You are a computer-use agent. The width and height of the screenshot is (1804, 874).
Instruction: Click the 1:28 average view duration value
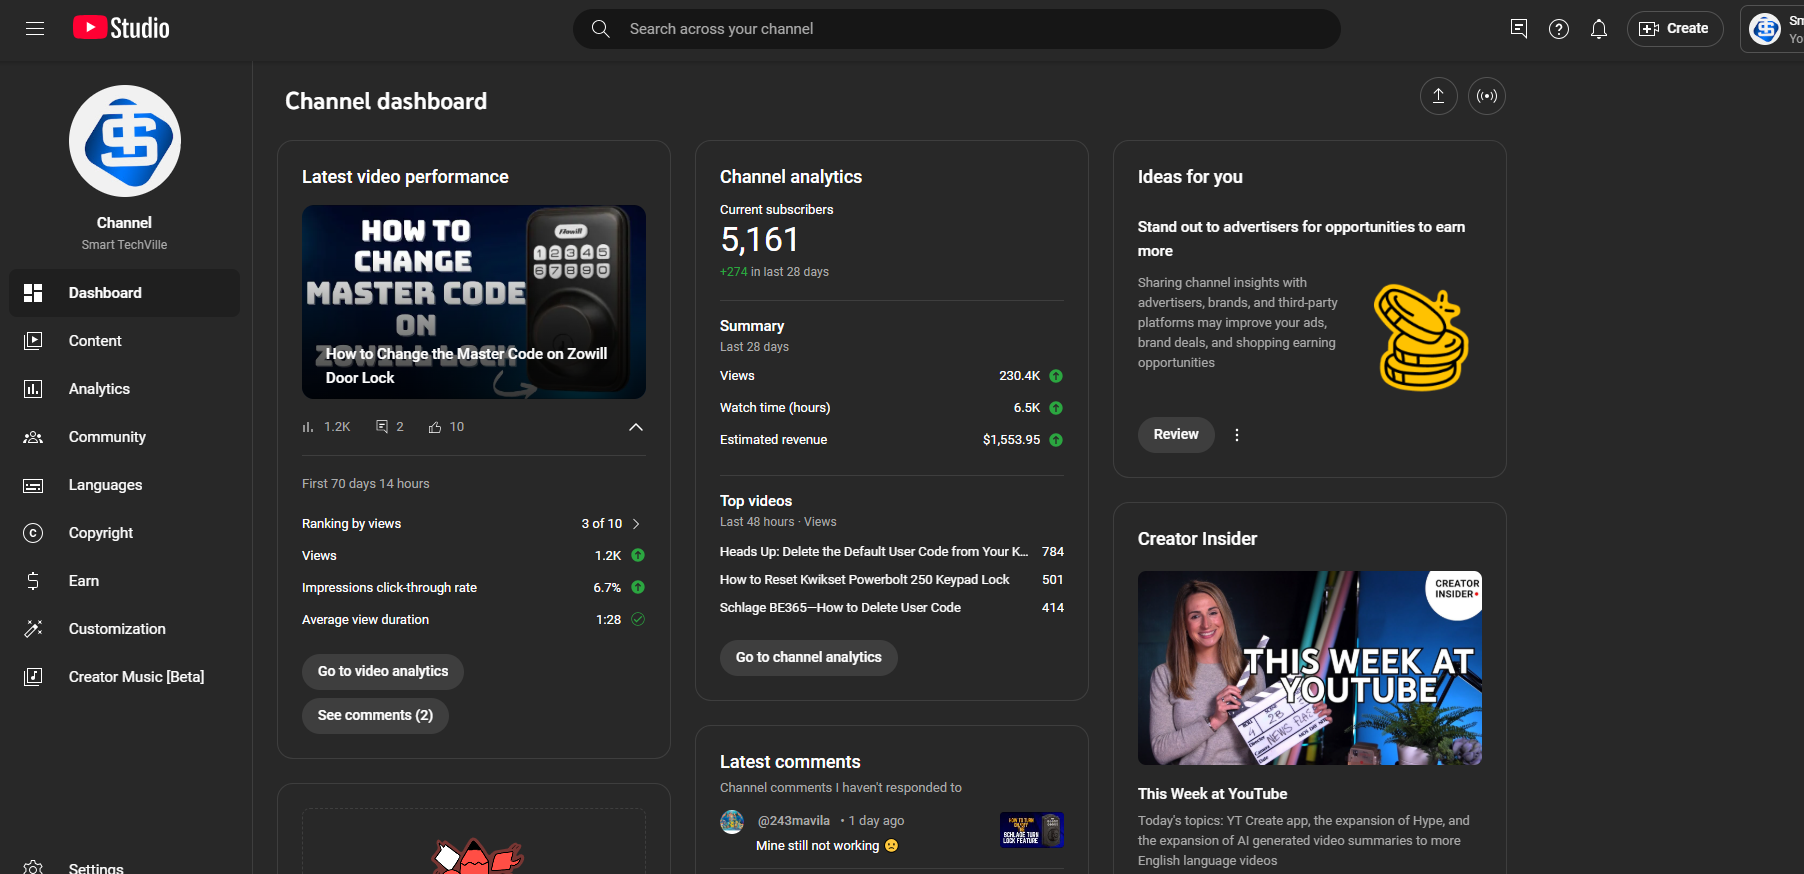coord(608,620)
